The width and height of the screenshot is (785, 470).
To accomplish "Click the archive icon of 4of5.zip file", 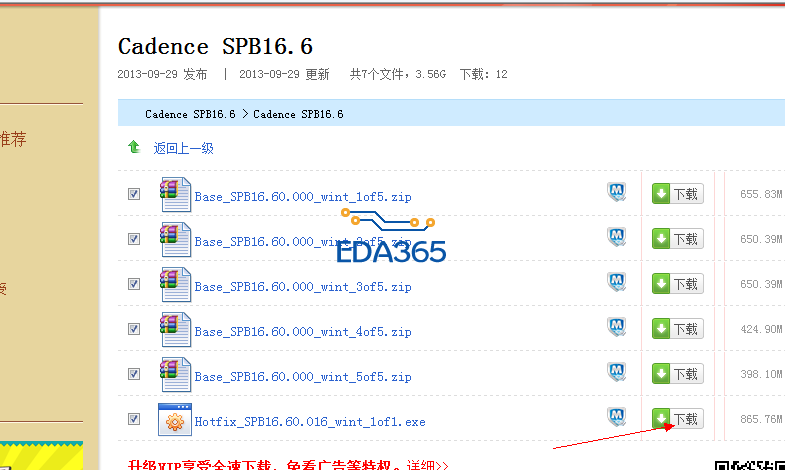I will [x=175, y=329].
